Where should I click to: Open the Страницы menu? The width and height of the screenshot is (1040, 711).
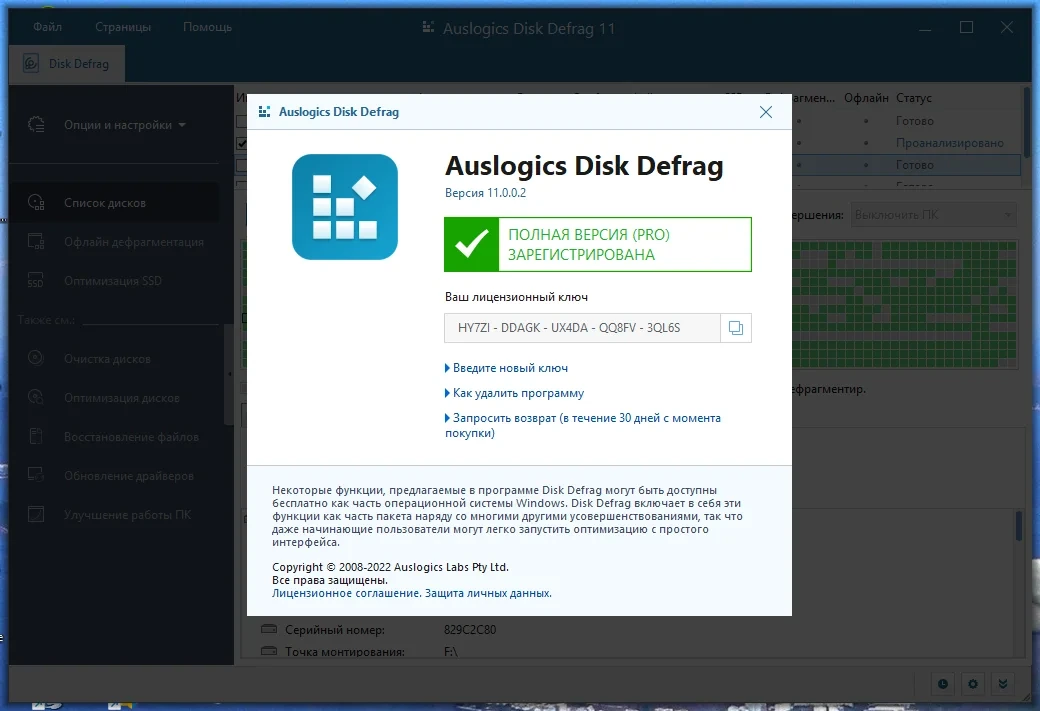point(123,27)
